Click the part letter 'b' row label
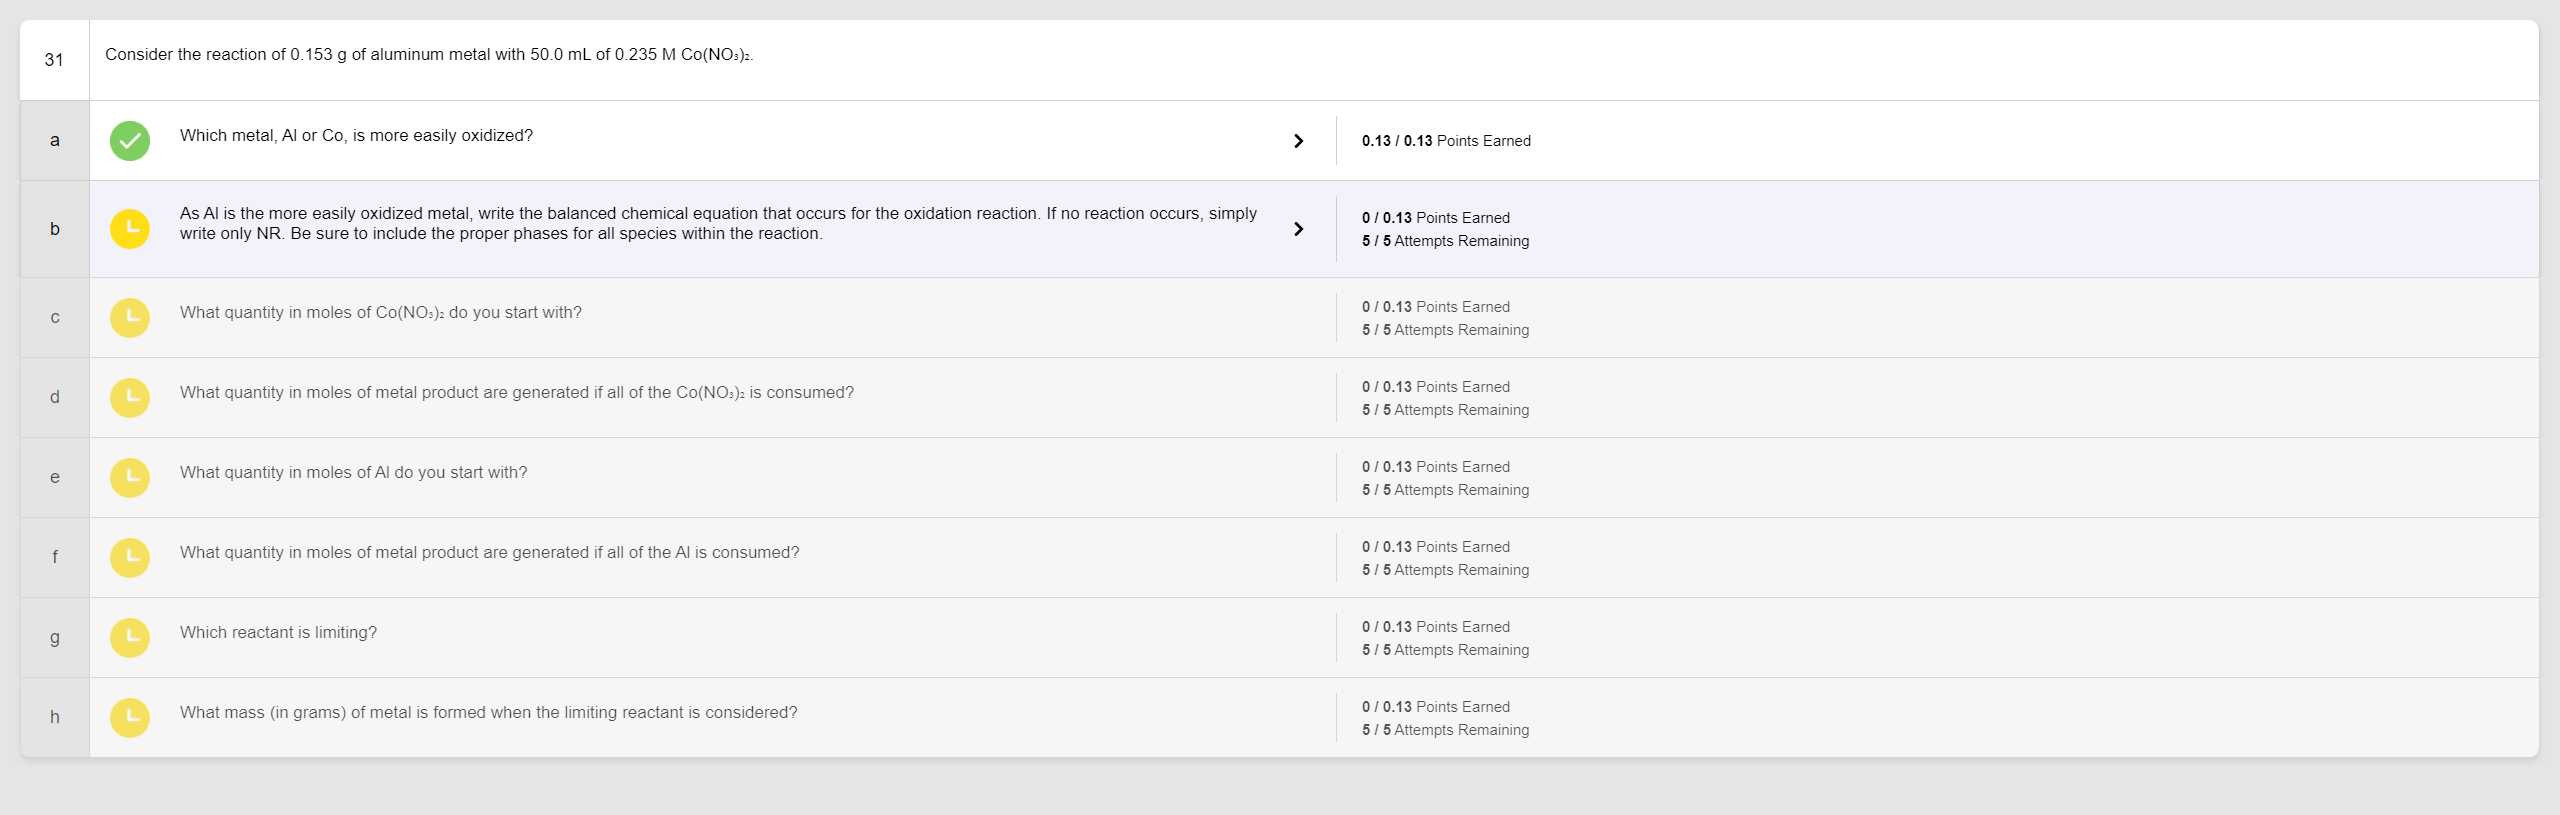 [55, 229]
